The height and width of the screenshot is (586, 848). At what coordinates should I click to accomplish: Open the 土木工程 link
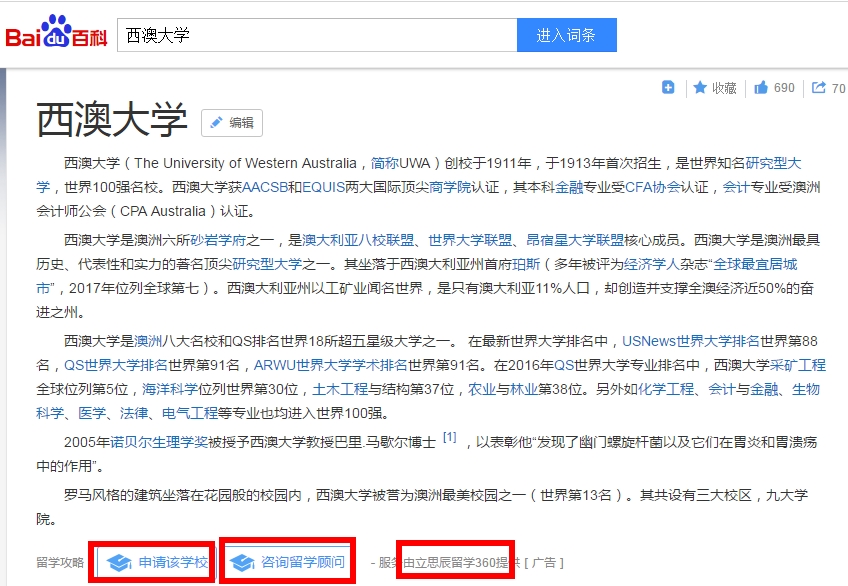(340, 389)
